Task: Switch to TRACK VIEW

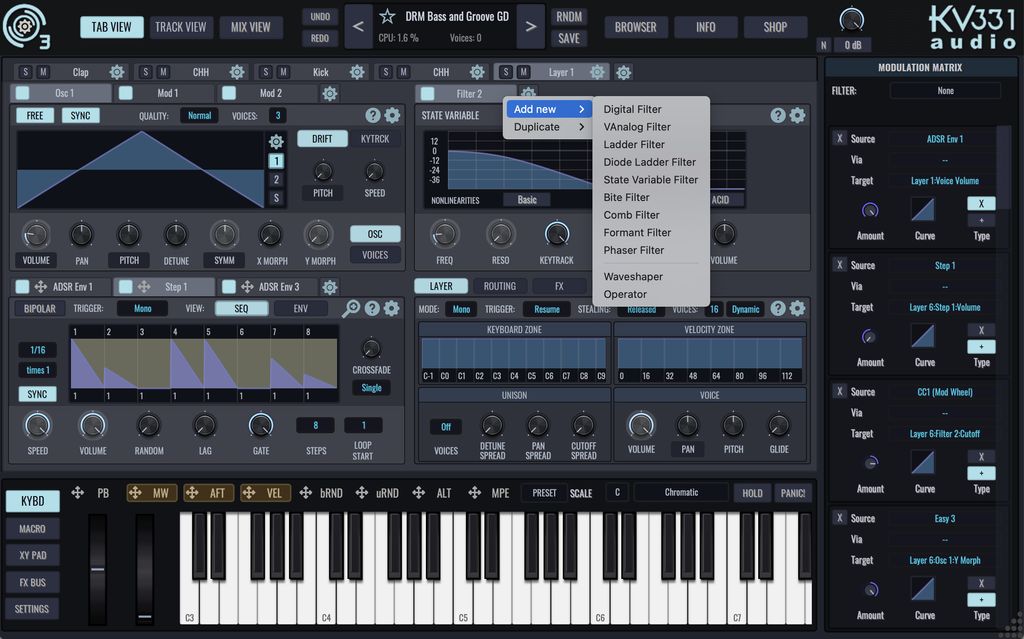Action: 181,26
